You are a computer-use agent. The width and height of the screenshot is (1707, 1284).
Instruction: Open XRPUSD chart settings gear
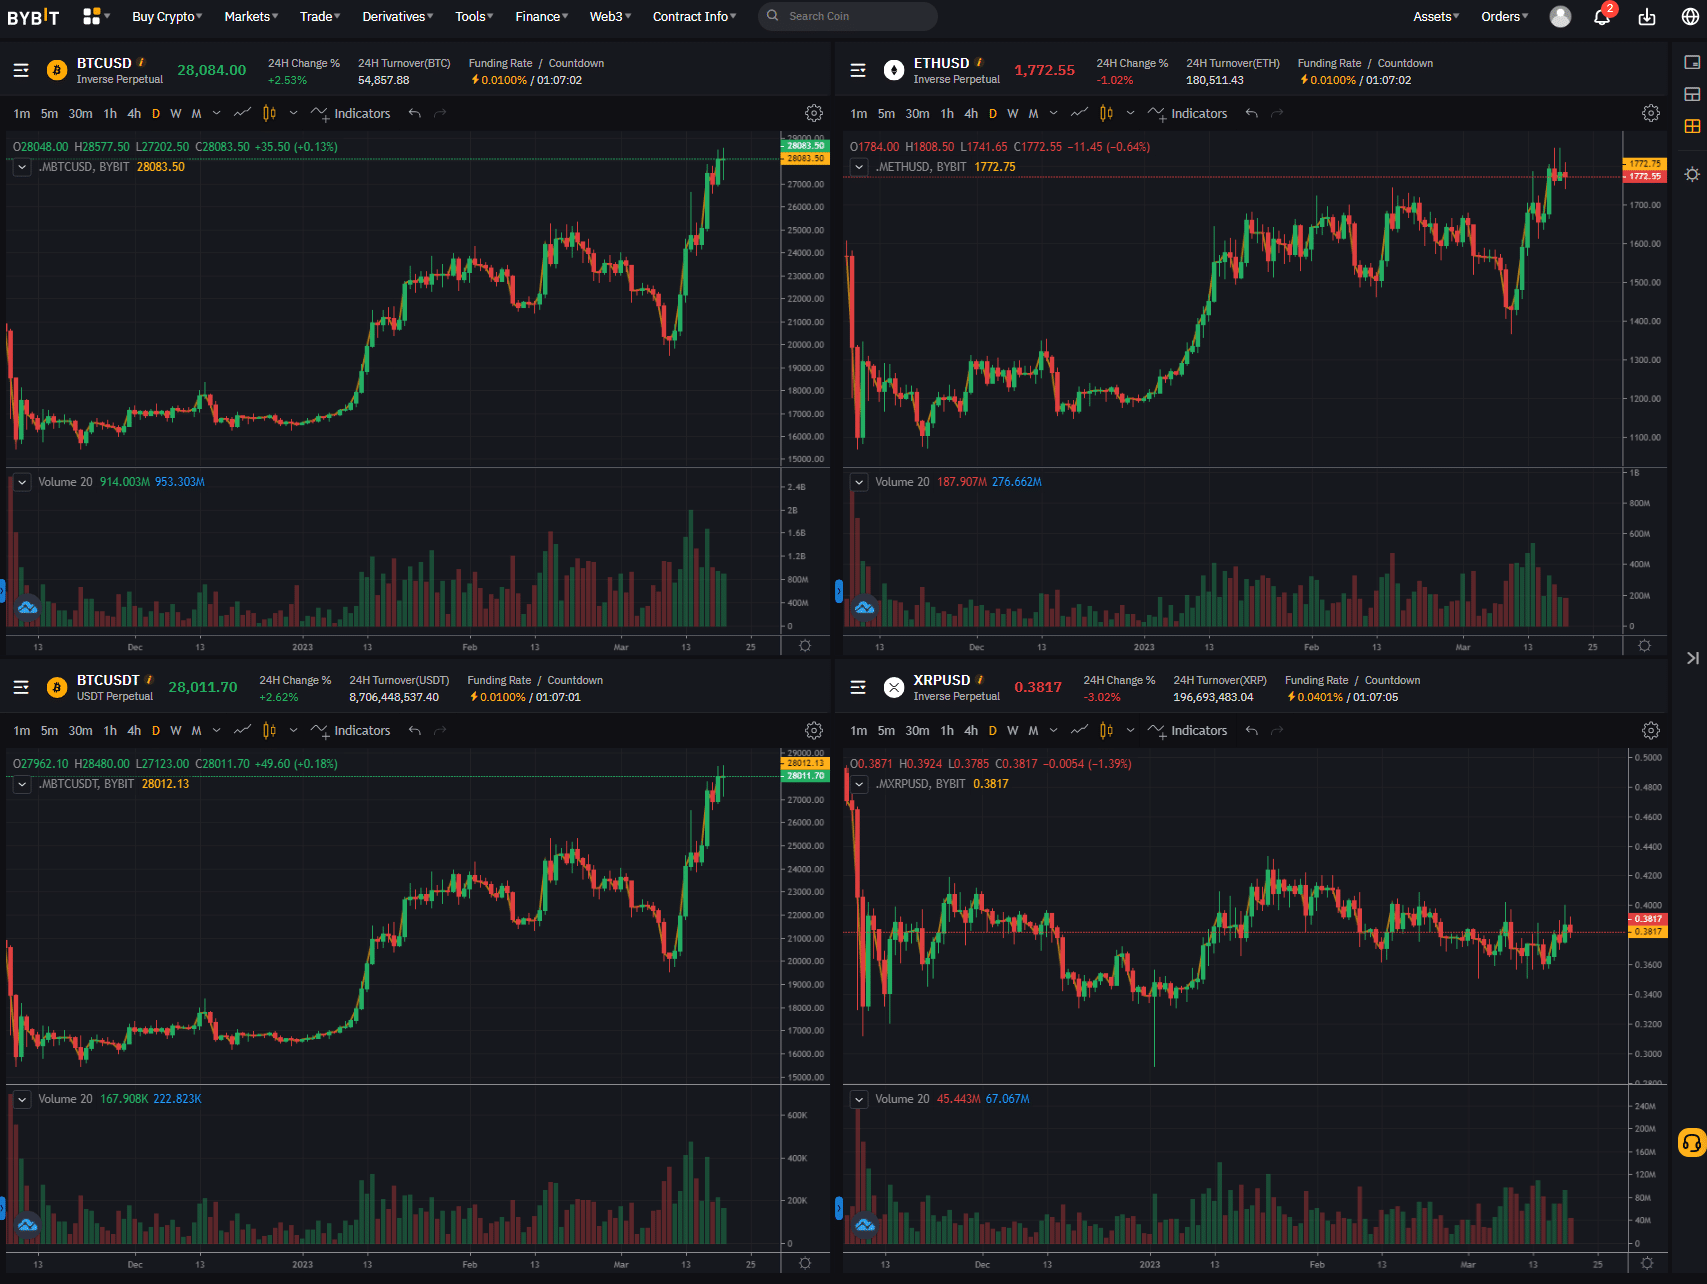(1651, 730)
